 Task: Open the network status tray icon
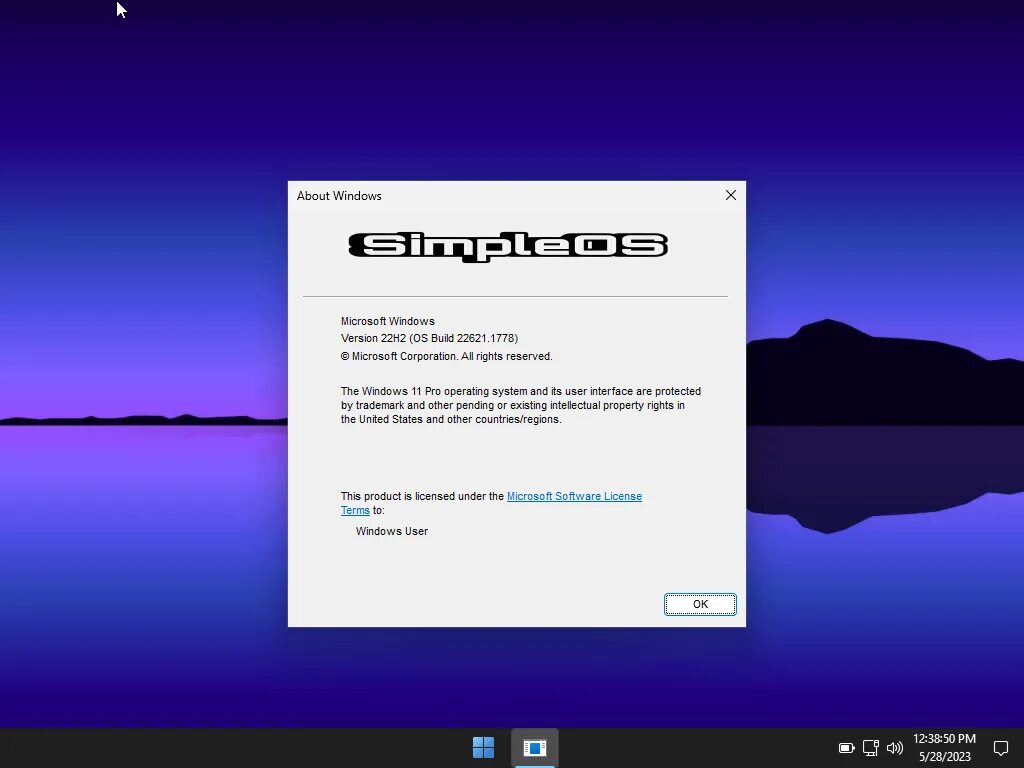click(x=871, y=748)
